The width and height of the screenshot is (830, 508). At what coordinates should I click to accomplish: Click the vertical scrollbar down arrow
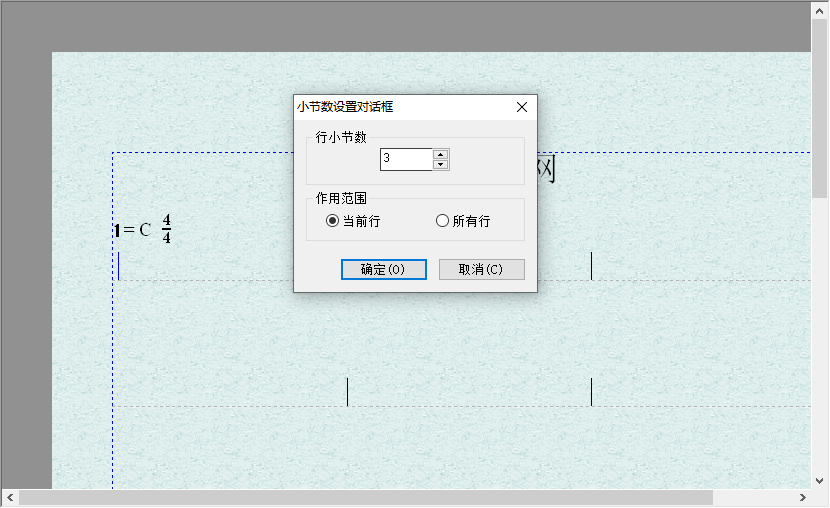(x=820, y=480)
